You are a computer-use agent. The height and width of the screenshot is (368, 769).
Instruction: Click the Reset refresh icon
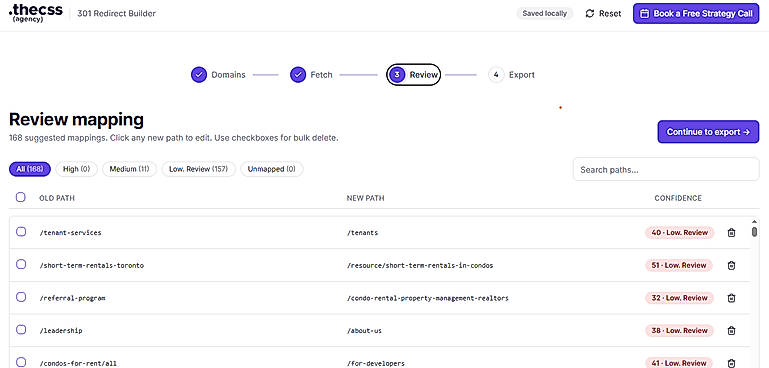point(590,14)
